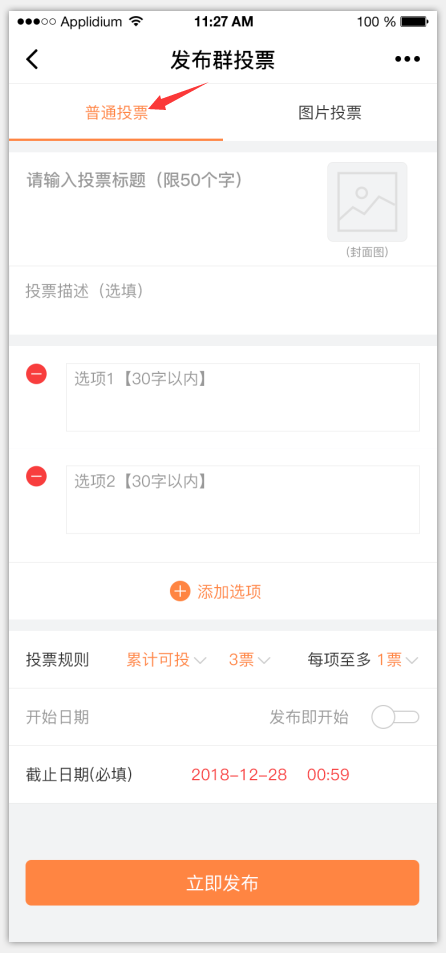Tap the cover image placeholder
This screenshot has height=953, width=446.
point(367,202)
